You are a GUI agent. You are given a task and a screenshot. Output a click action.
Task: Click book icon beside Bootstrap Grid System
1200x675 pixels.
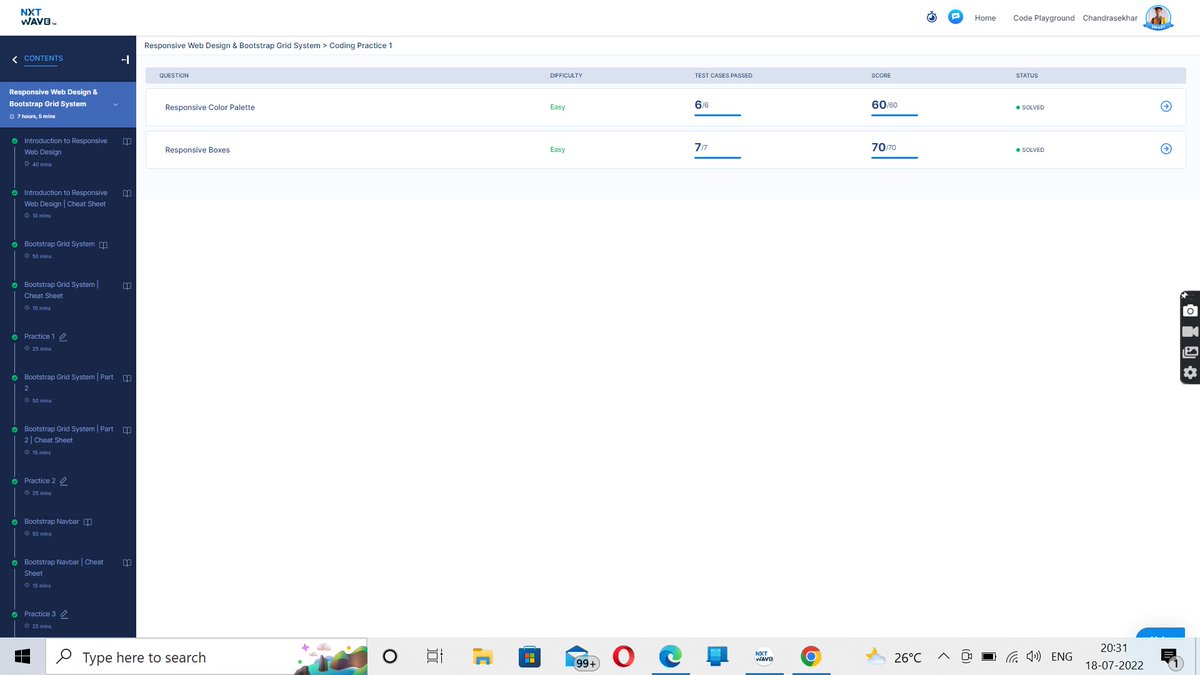point(103,245)
